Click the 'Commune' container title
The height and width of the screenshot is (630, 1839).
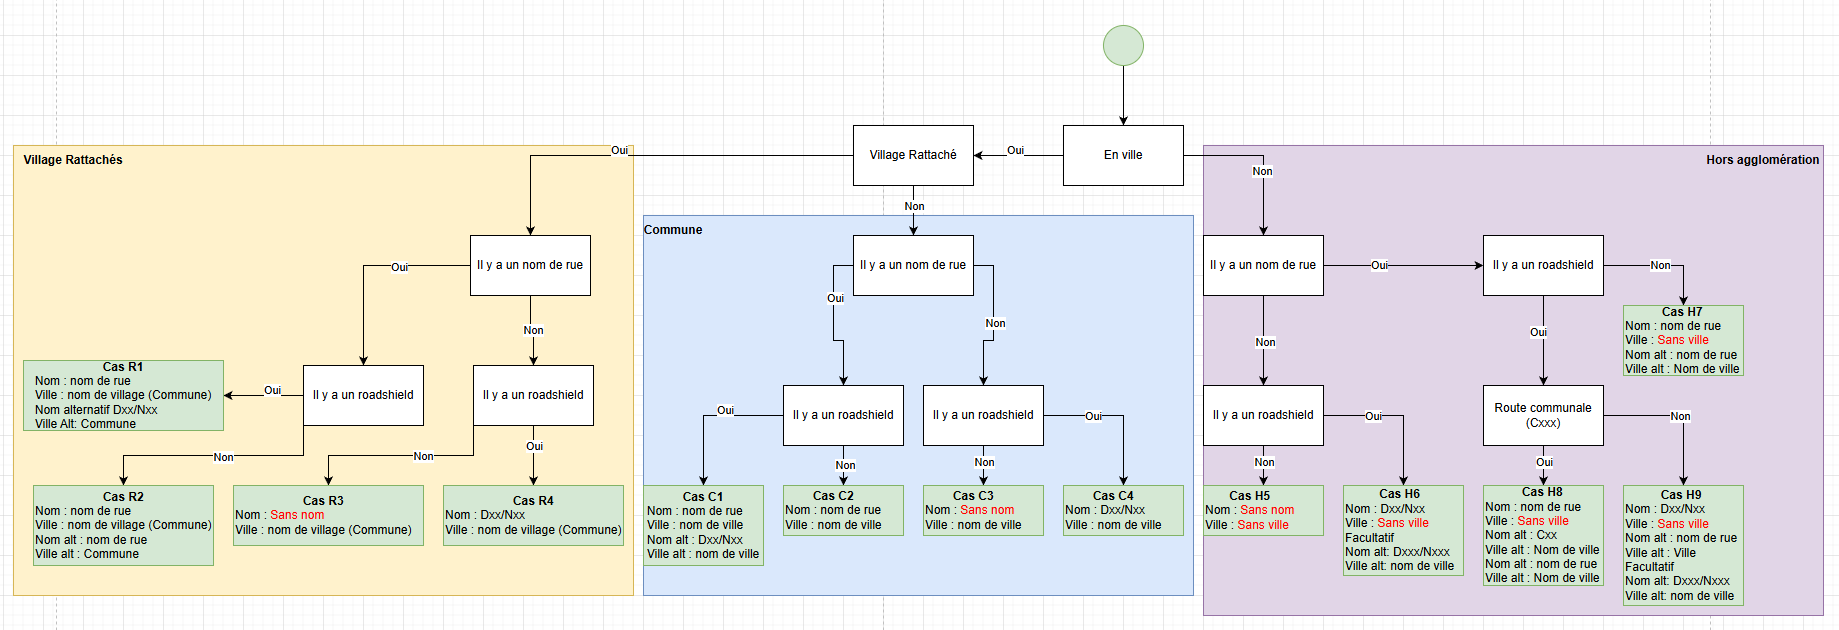click(x=673, y=230)
